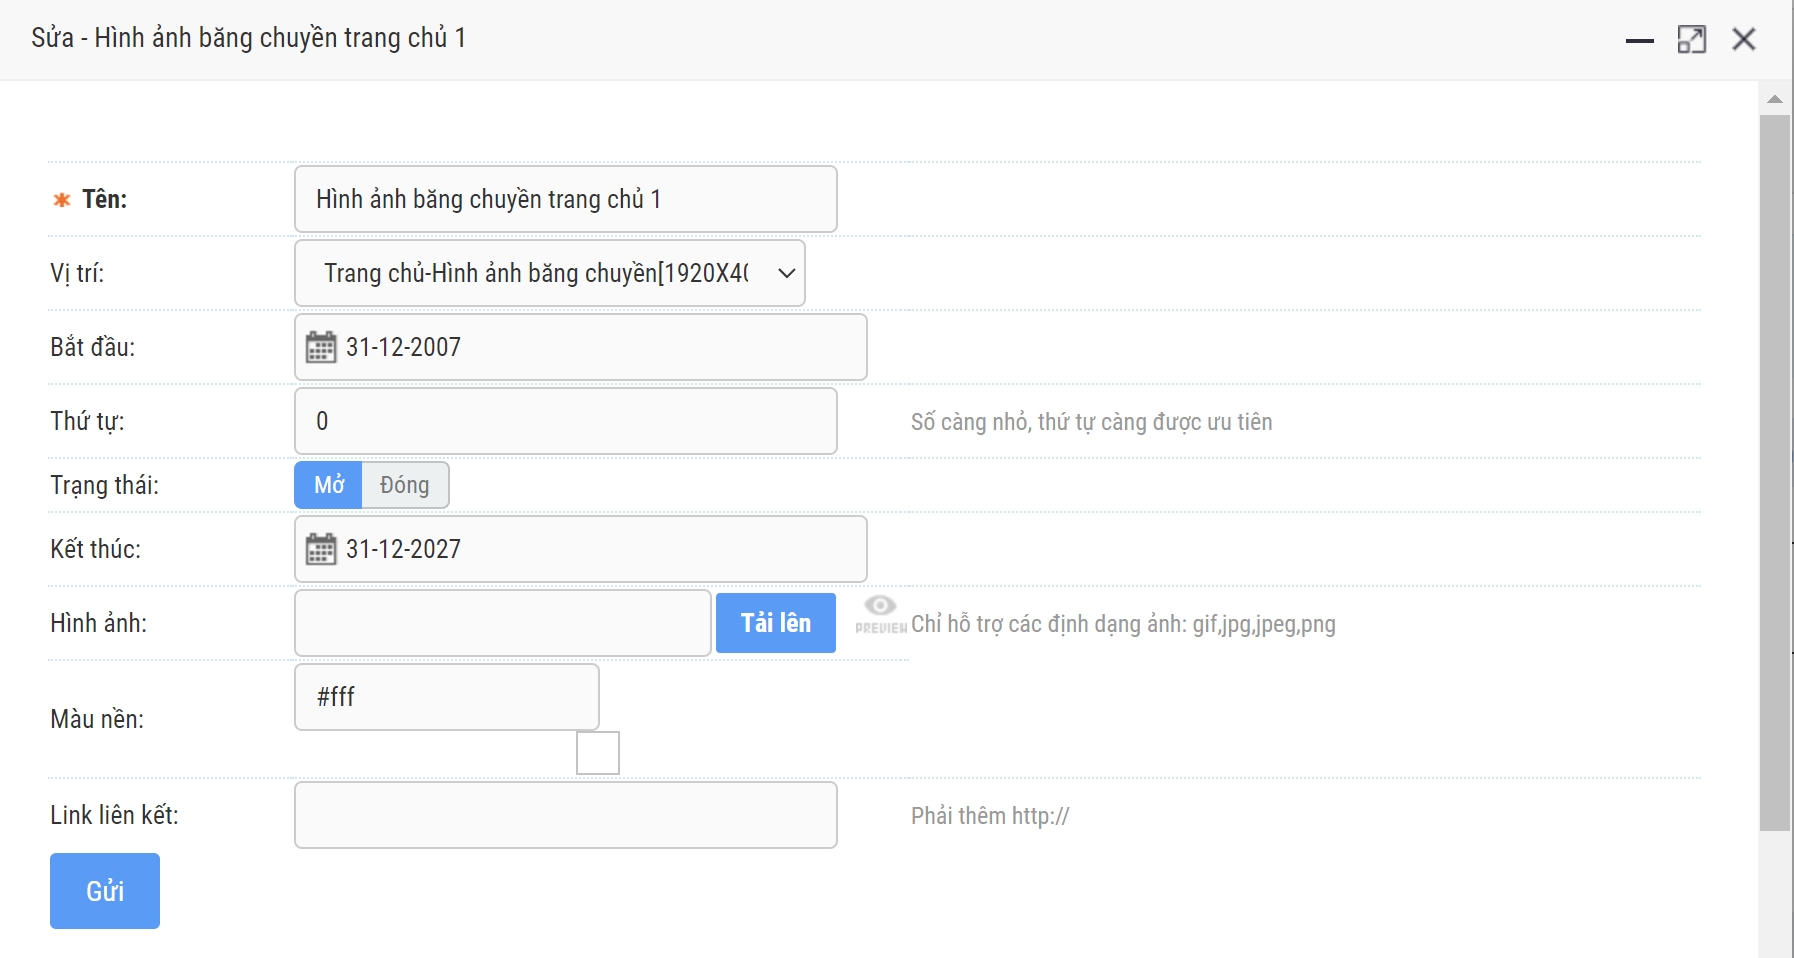Click the Màu nền hex color input
Image resolution: width=1794 pixels, height=958 pixels.
[447, 697]
